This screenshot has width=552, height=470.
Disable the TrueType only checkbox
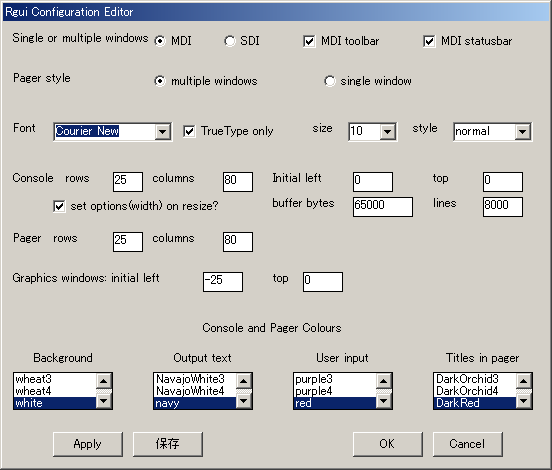[189, 131]
